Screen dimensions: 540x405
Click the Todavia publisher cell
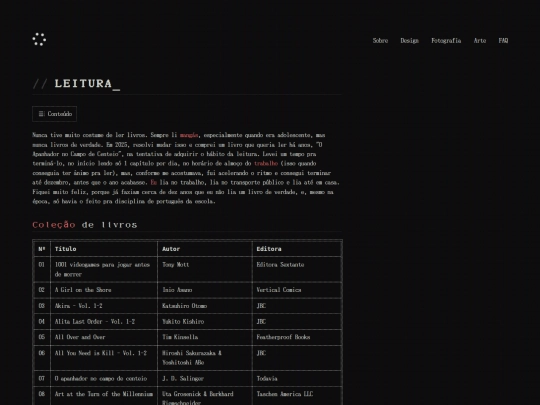tap(297, 378)
